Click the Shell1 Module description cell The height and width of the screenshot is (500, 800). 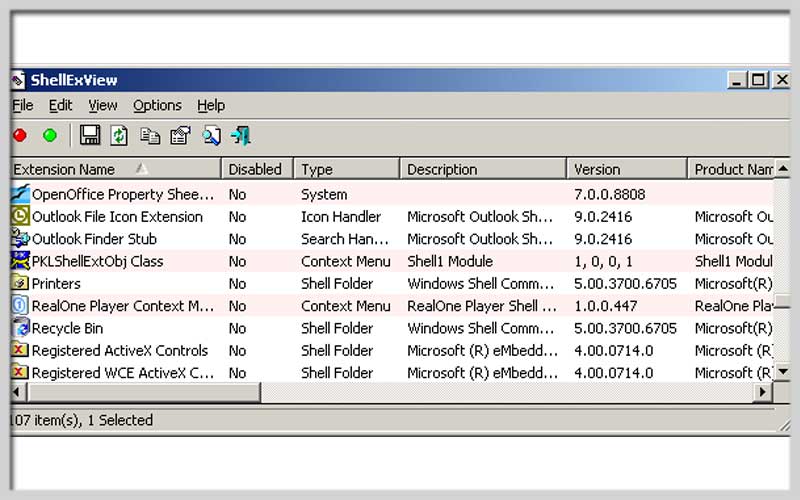click(450, 261)
